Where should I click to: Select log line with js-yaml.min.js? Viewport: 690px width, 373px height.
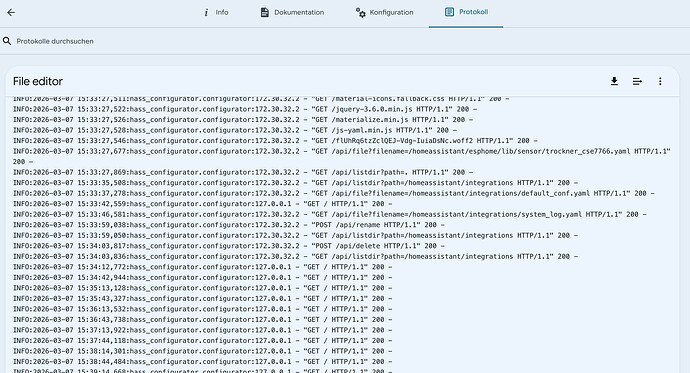(235, 130)
